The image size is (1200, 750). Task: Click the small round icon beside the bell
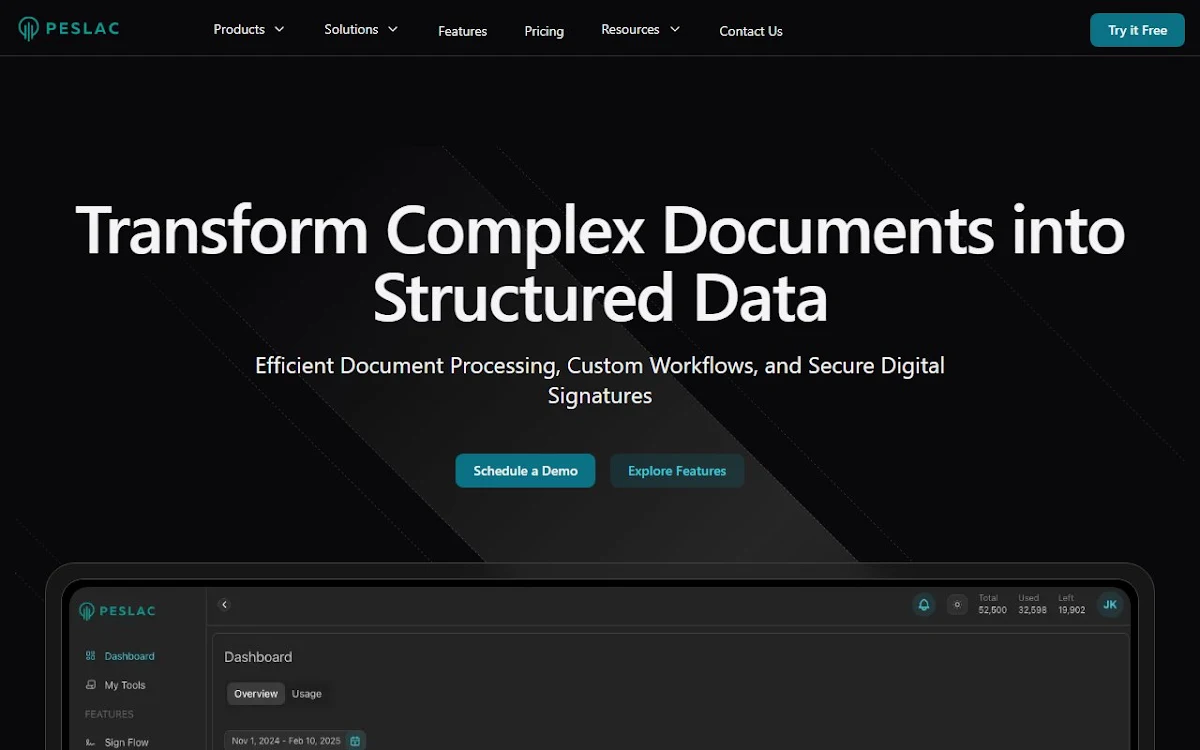pos(957,604)
